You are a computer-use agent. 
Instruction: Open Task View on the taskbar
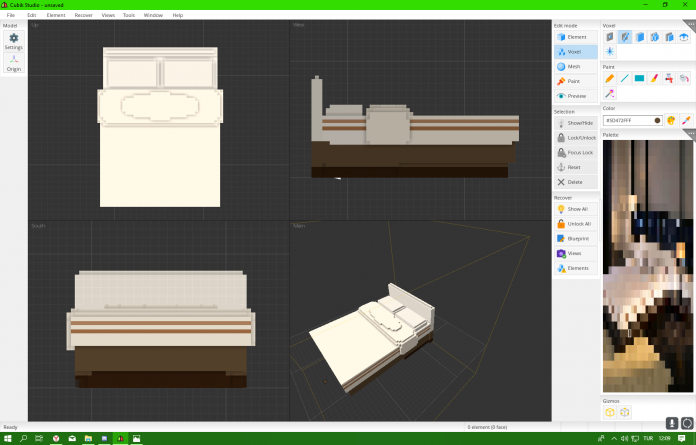pyautogui.click(x=39, y=438)
